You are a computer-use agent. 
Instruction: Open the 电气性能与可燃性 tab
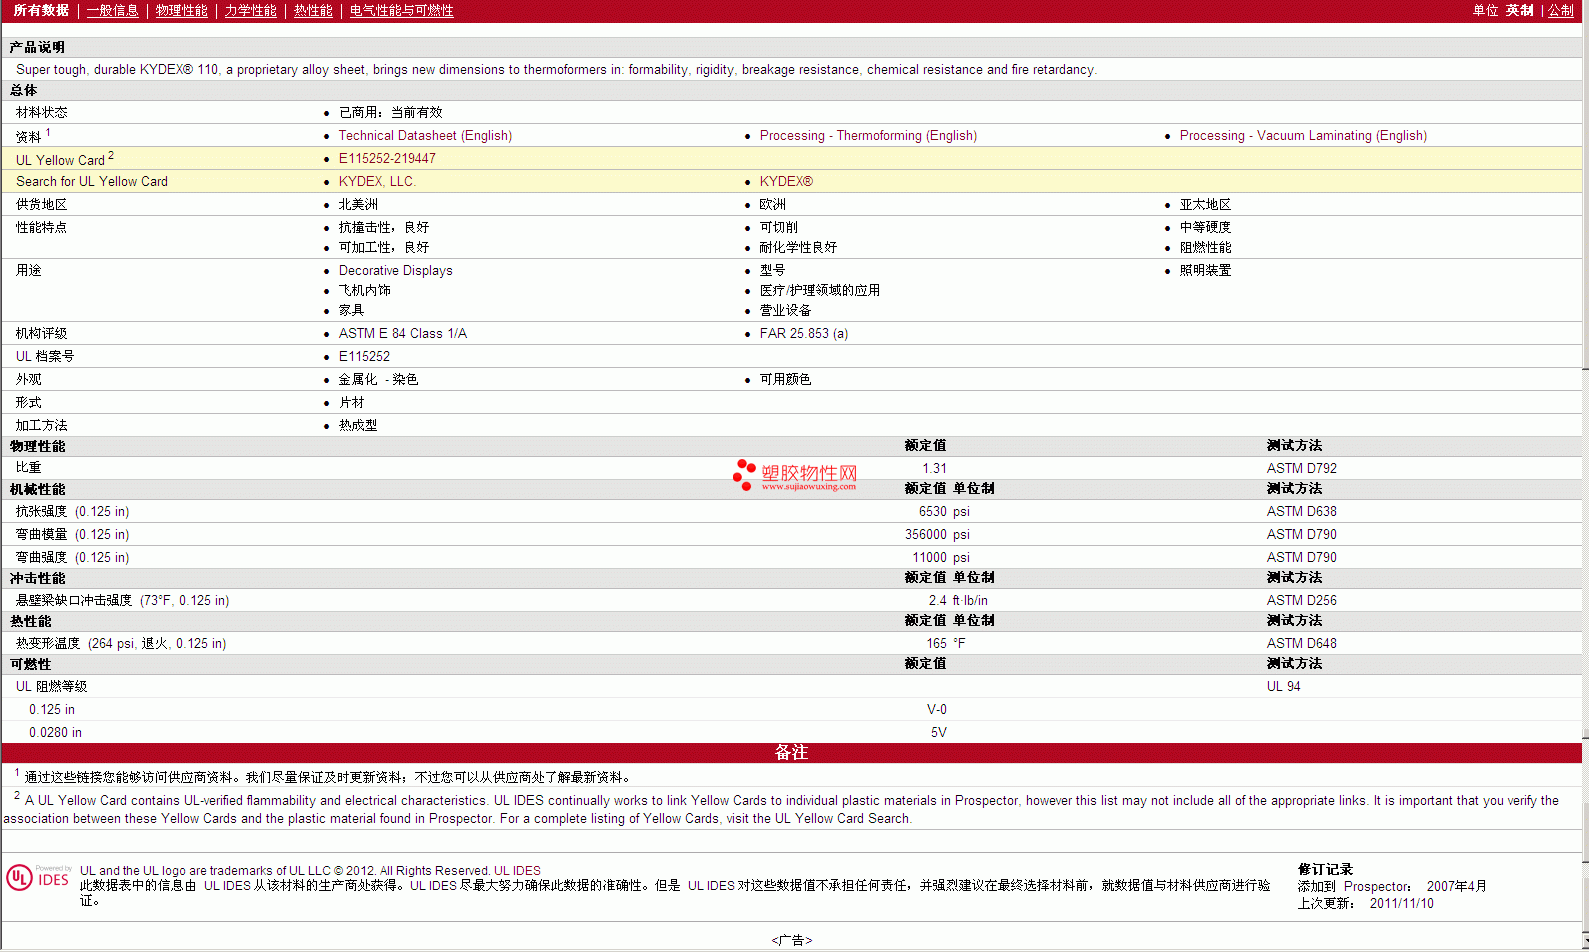pyautogui.click(x=401, y=10)
